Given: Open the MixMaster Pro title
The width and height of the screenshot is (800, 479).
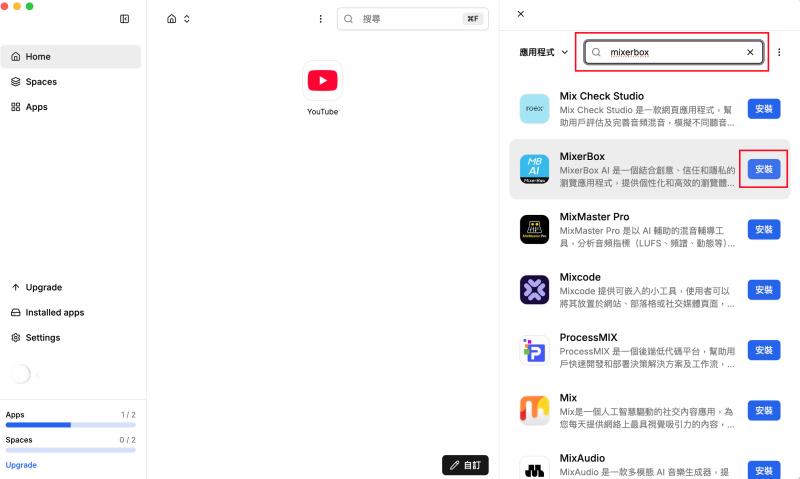Looking at the screenshot, I should (x=594, y=216).
